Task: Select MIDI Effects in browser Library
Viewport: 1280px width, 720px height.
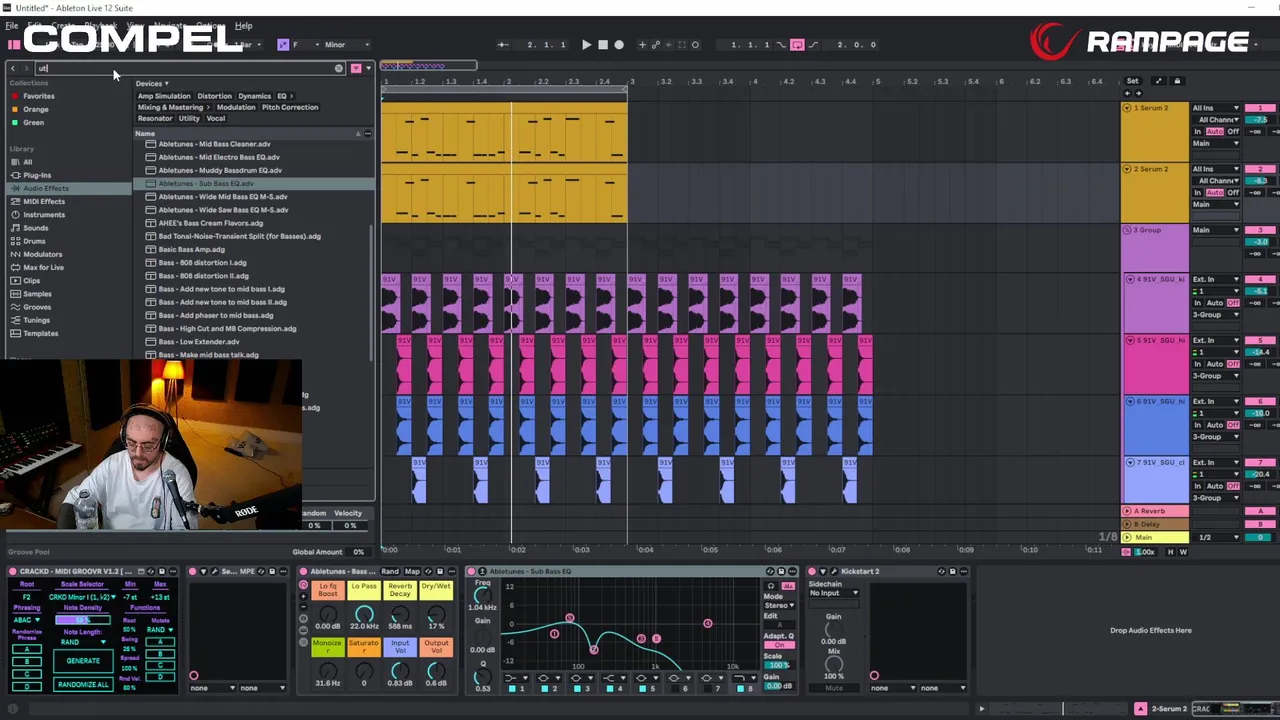Action: tap(44, 201)
